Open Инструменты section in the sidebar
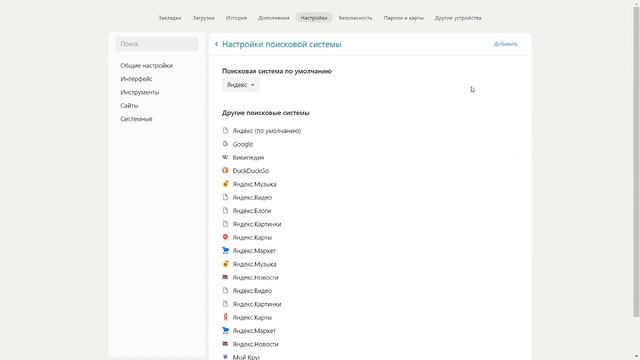640x360 pixels. click(x=140, y=92)
